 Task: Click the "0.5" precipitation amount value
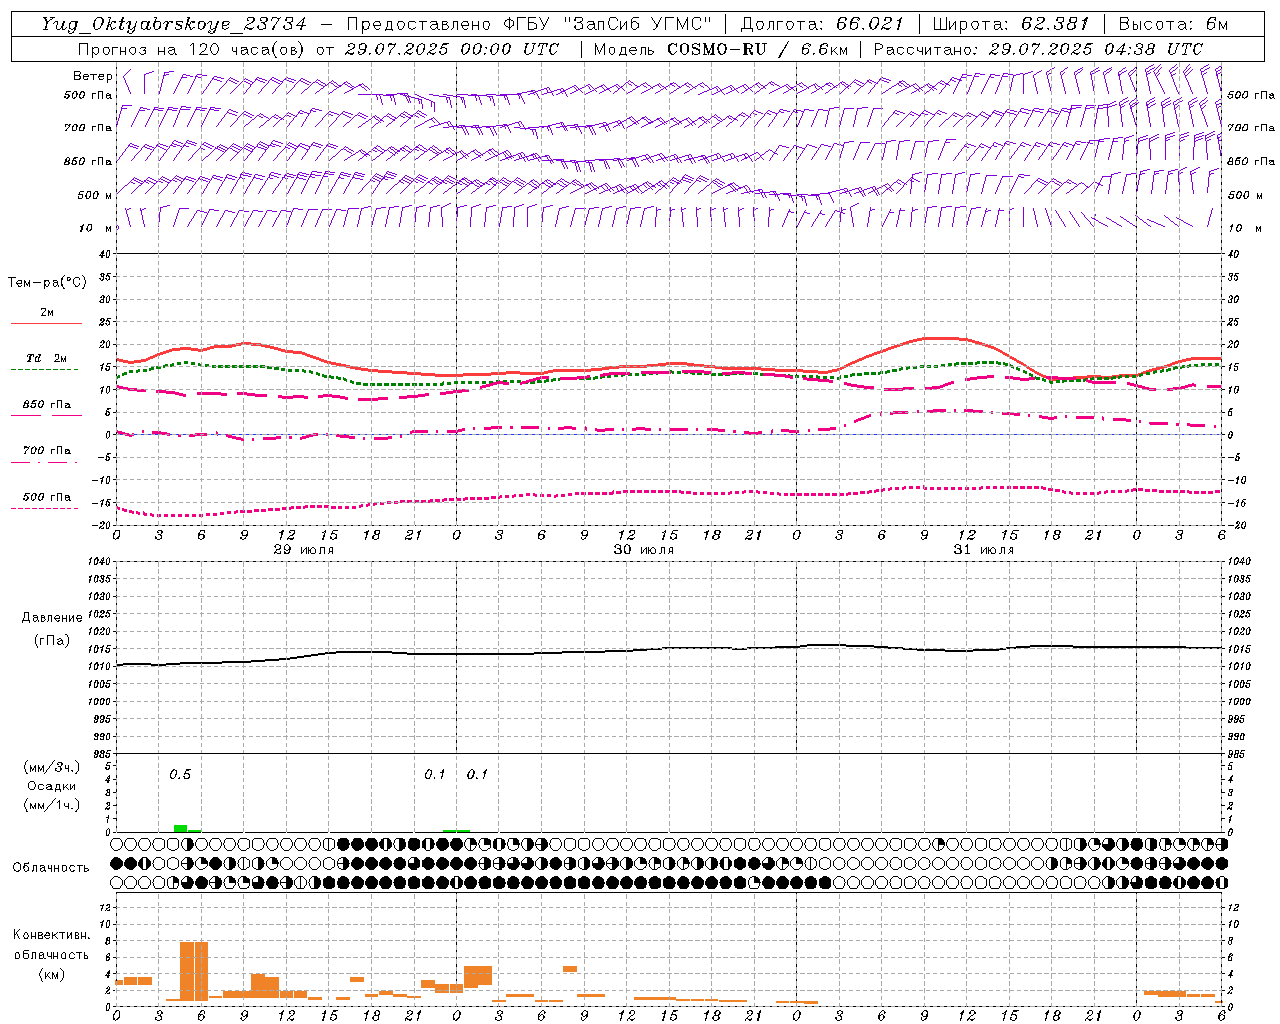(x=180, y=774)
